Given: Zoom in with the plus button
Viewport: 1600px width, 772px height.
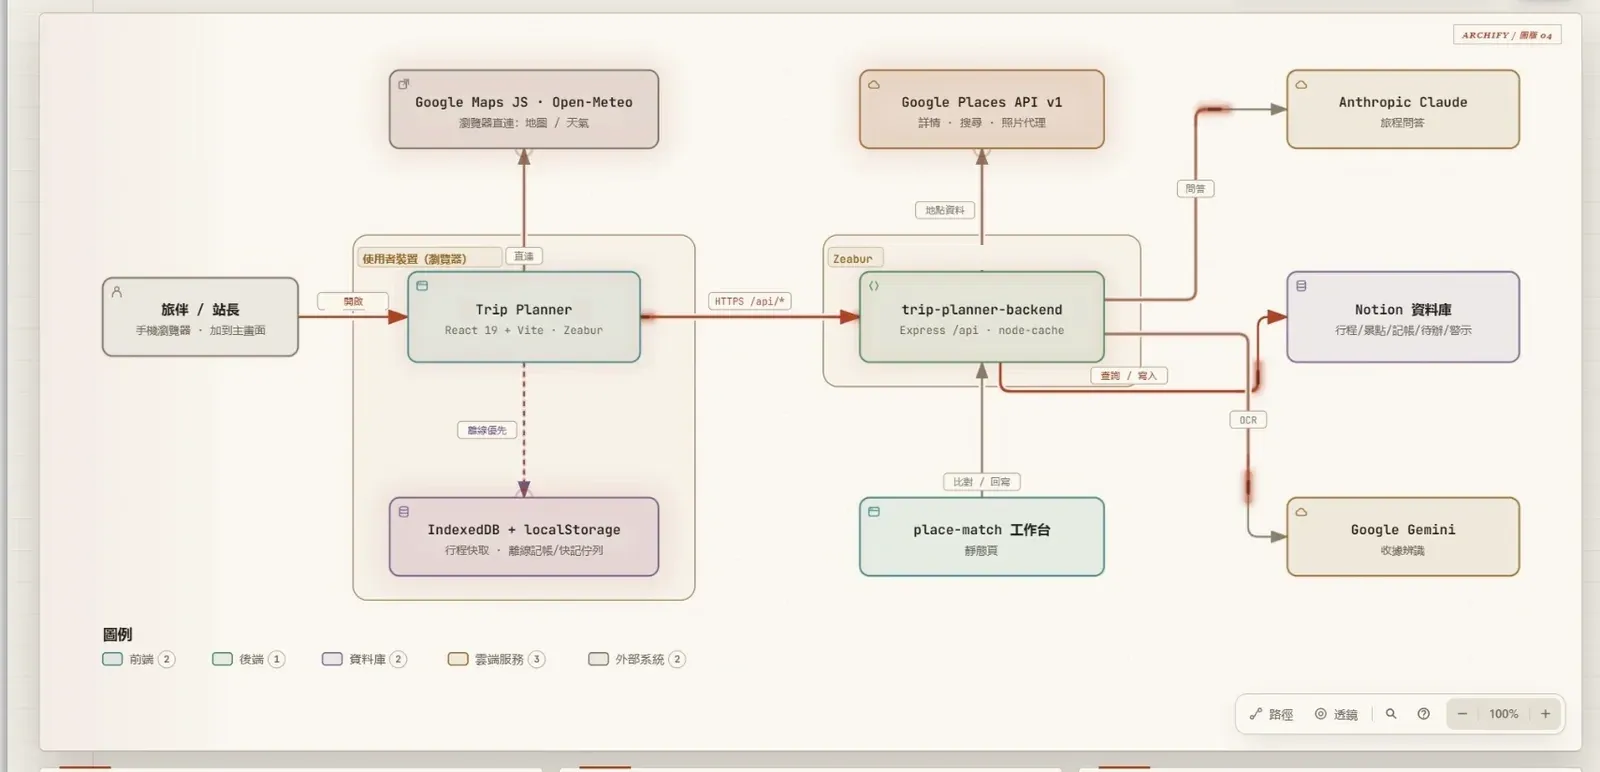Looking at the screenshot, I should point(1545,714).
